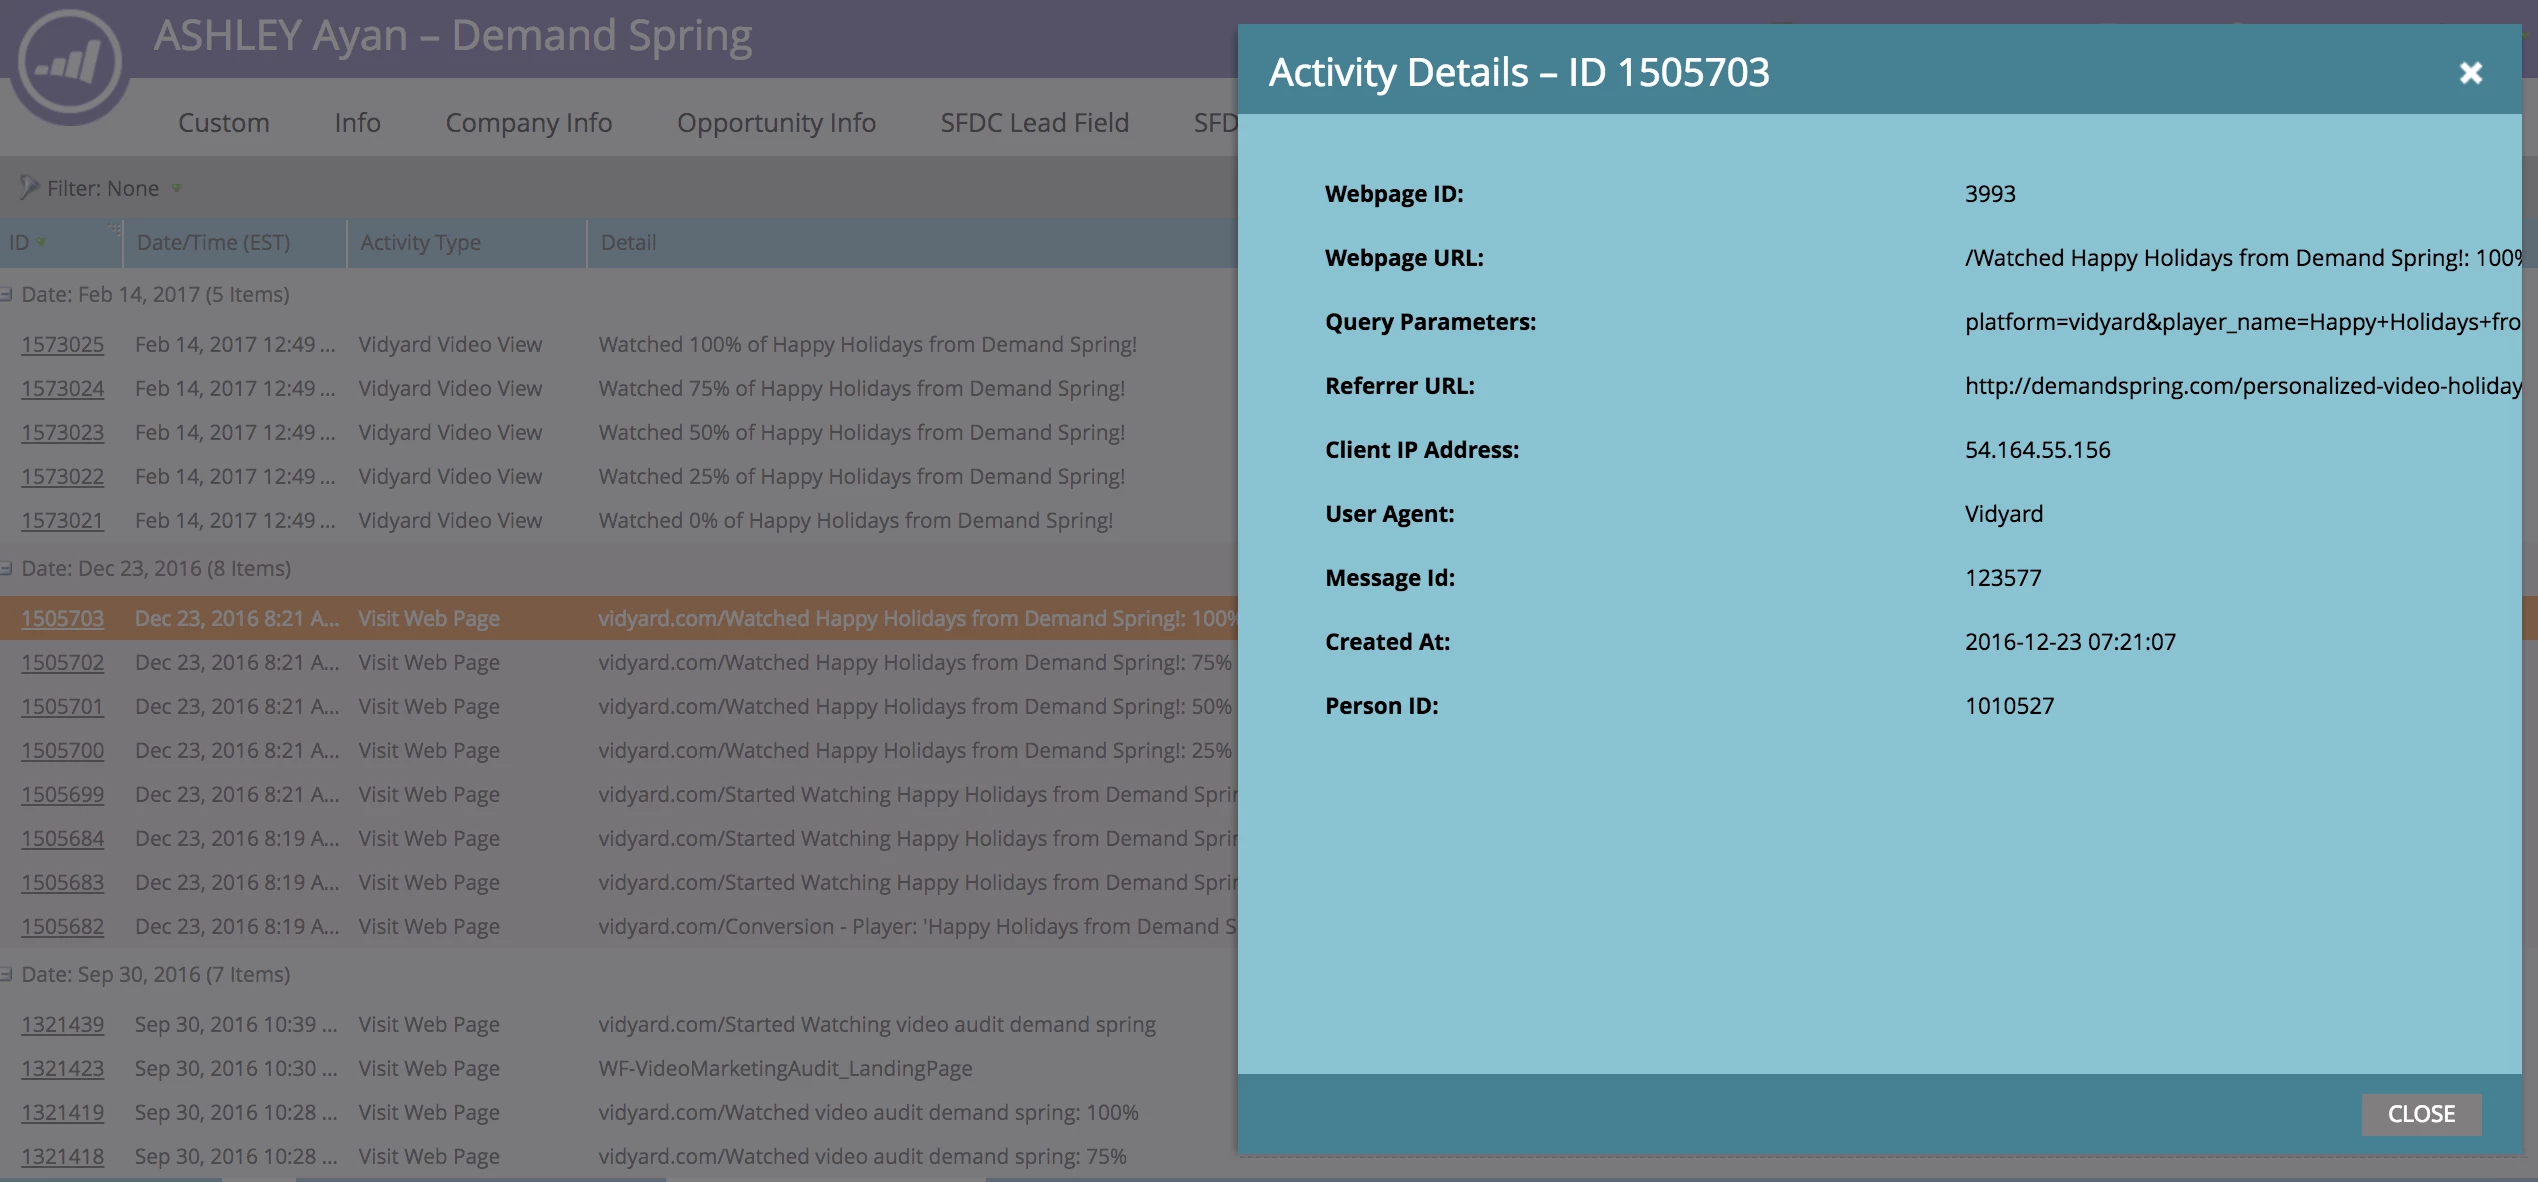Viewport: 2538px width, 1182px height.
Task: Collapse the Sep 30, 2016 date group
Action: pyautogui.click(x=7, y=975)
